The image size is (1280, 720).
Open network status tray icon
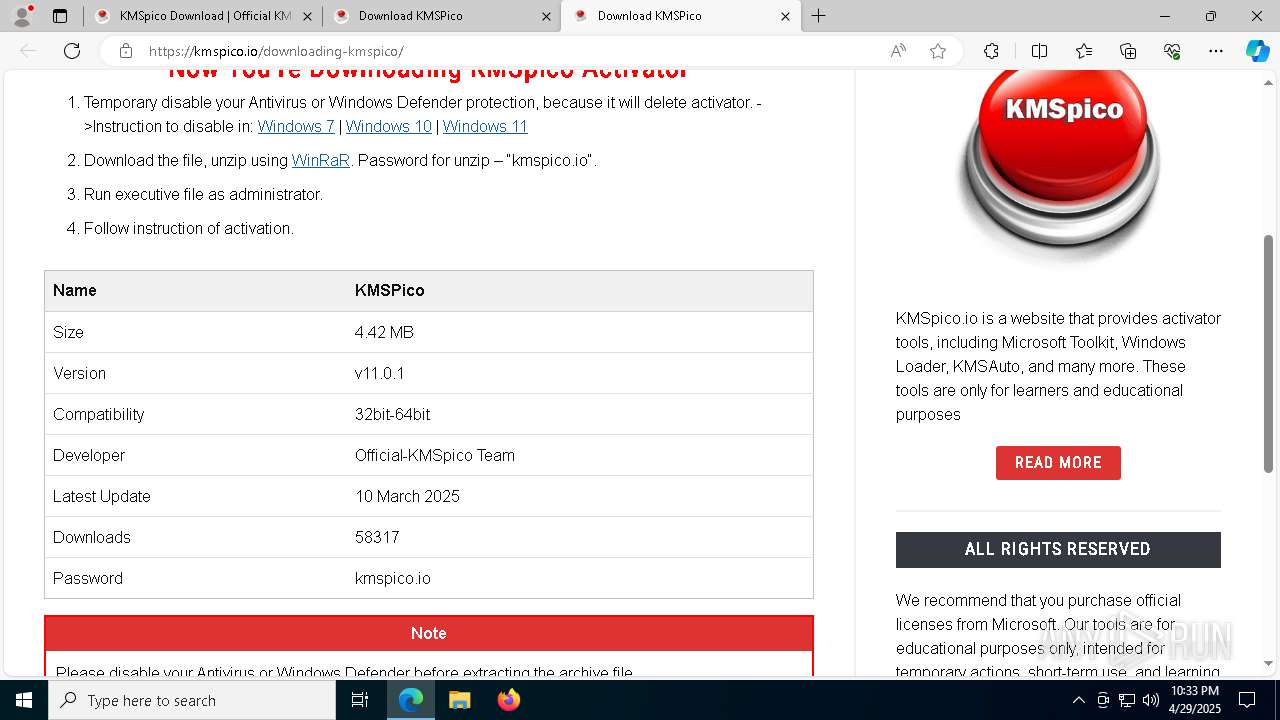(x=1127, y=700)
